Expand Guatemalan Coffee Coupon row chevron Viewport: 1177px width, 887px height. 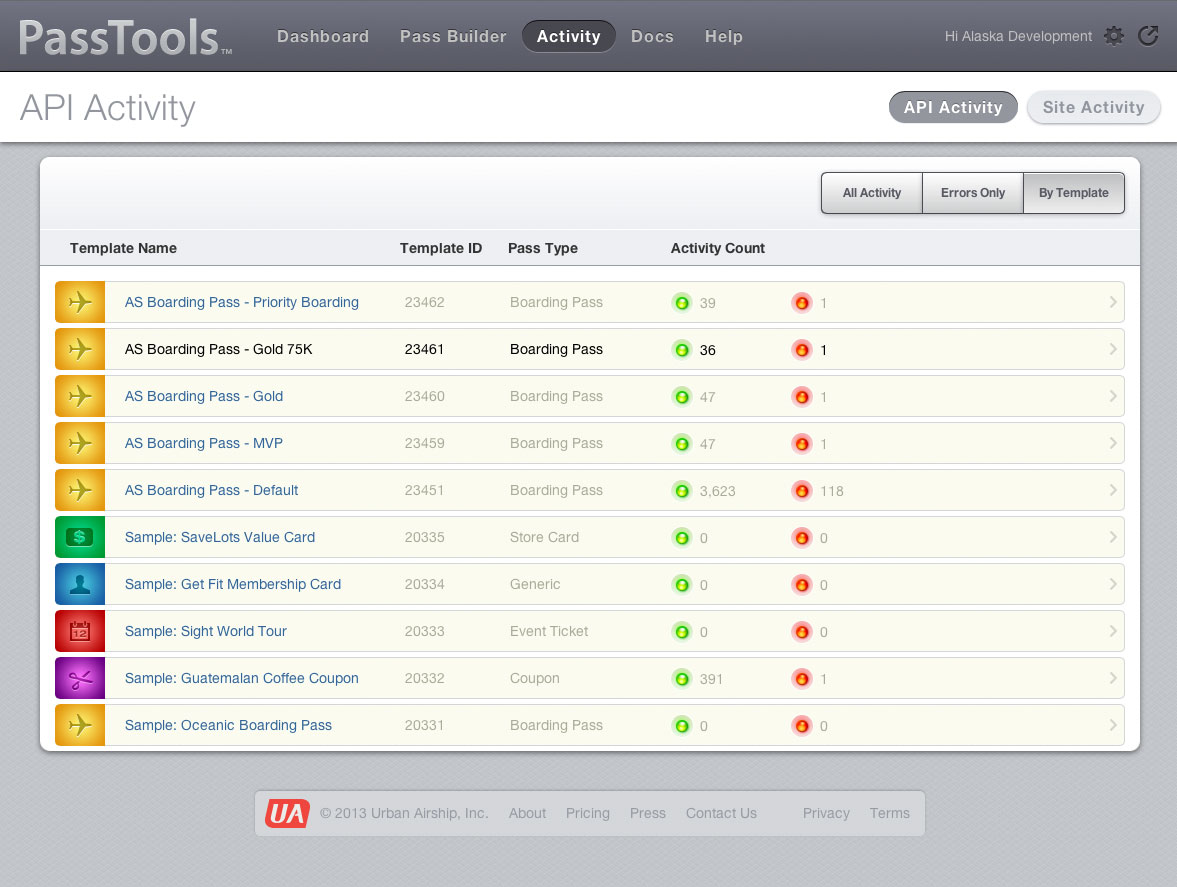pyautogui.click(x=1112, y=678)
